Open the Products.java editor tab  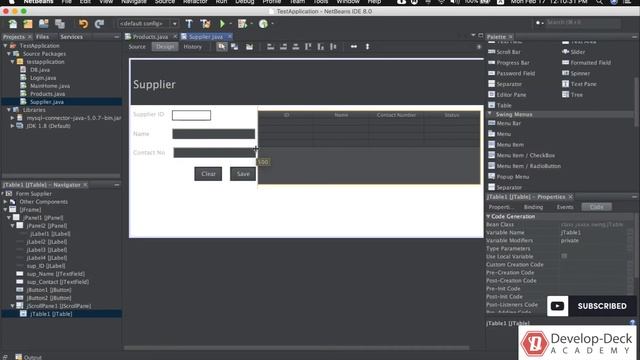pos(150,37)
